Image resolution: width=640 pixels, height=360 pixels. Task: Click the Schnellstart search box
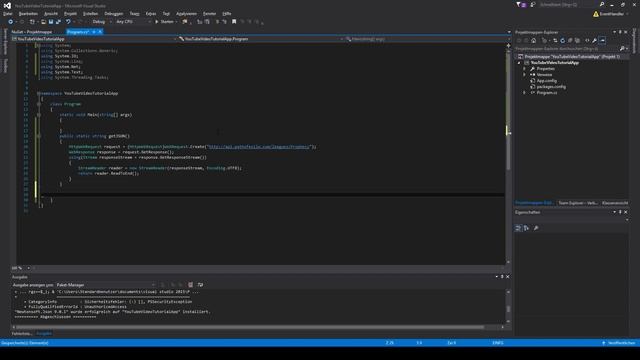coord(567,4)
